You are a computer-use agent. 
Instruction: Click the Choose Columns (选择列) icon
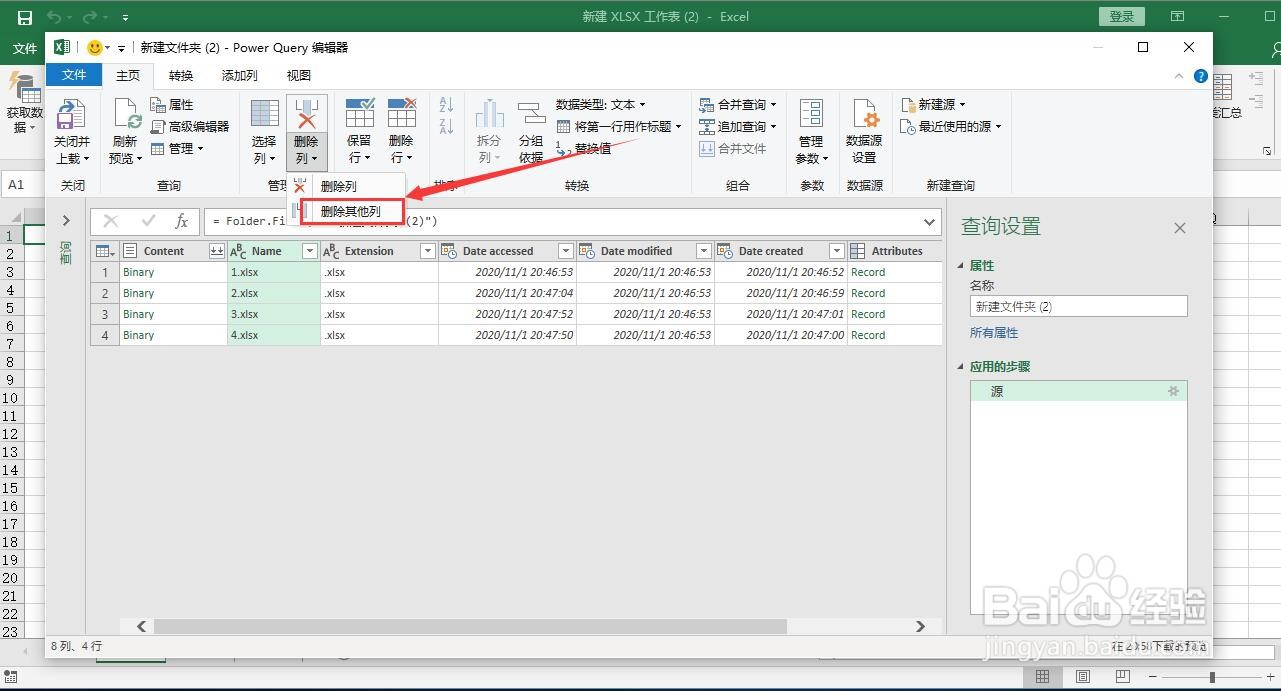click(264, 114)
